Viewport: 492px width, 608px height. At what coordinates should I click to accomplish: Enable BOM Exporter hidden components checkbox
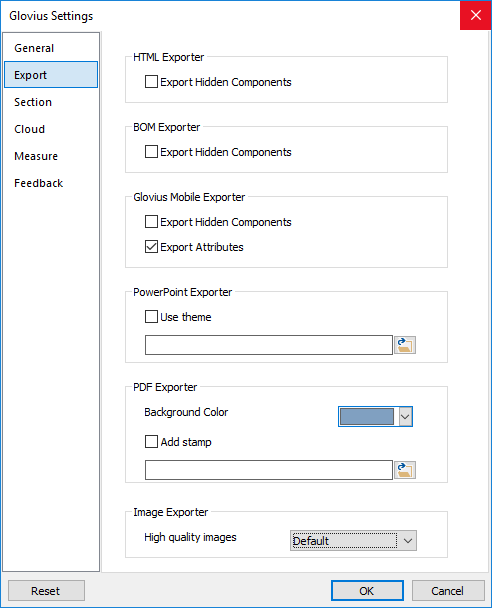coord(151,152)
